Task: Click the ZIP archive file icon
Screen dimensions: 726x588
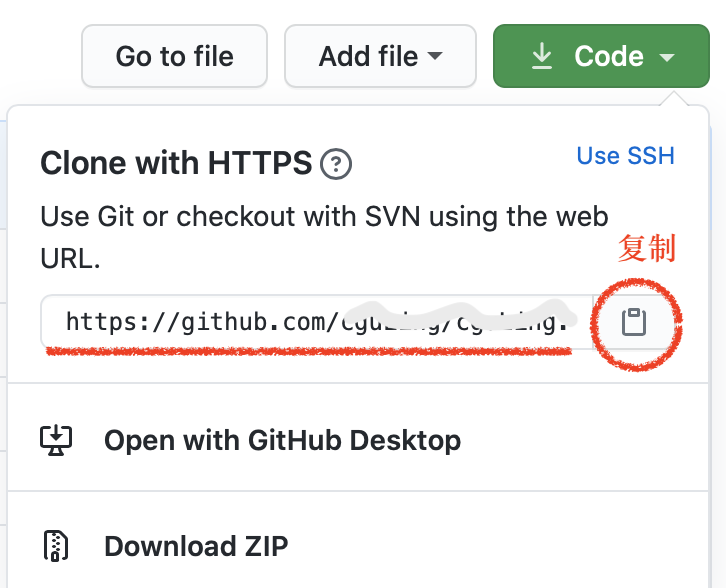Action: click(56, 546)
